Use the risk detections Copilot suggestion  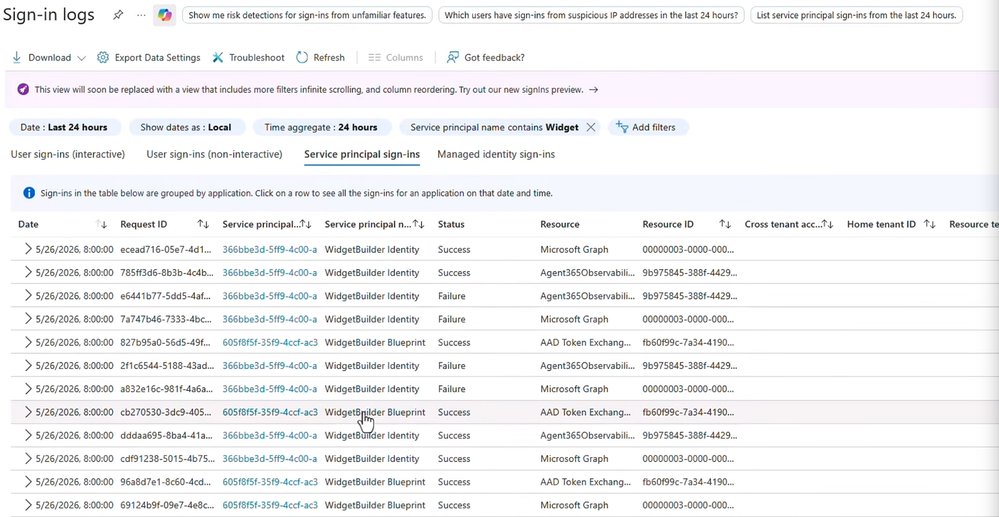click(307, 15)
